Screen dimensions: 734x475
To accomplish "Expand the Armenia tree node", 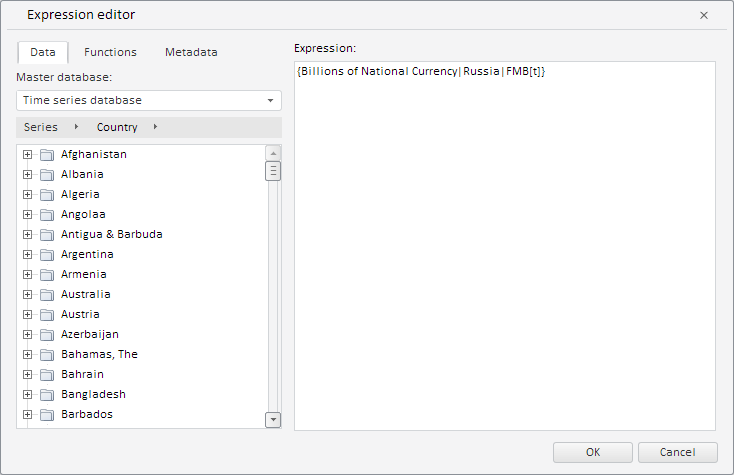I will pyautogui.click(x=28, y=274).
